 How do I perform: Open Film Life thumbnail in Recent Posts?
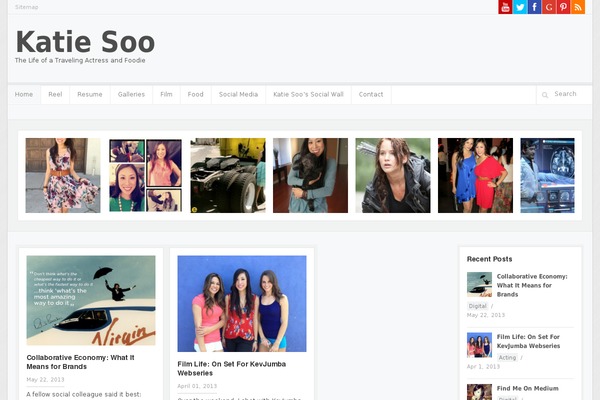point(479,345)
